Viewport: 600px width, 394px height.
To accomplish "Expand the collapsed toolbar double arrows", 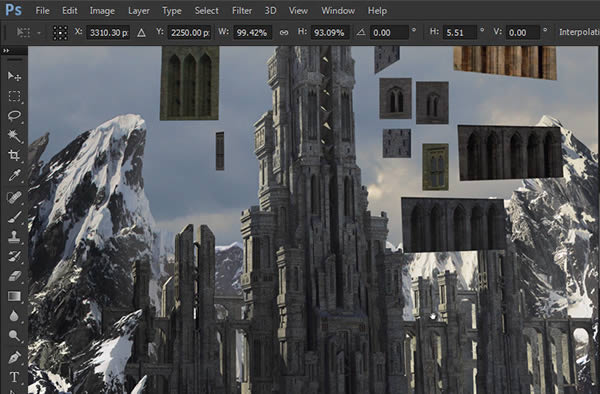I will [6, 50].
